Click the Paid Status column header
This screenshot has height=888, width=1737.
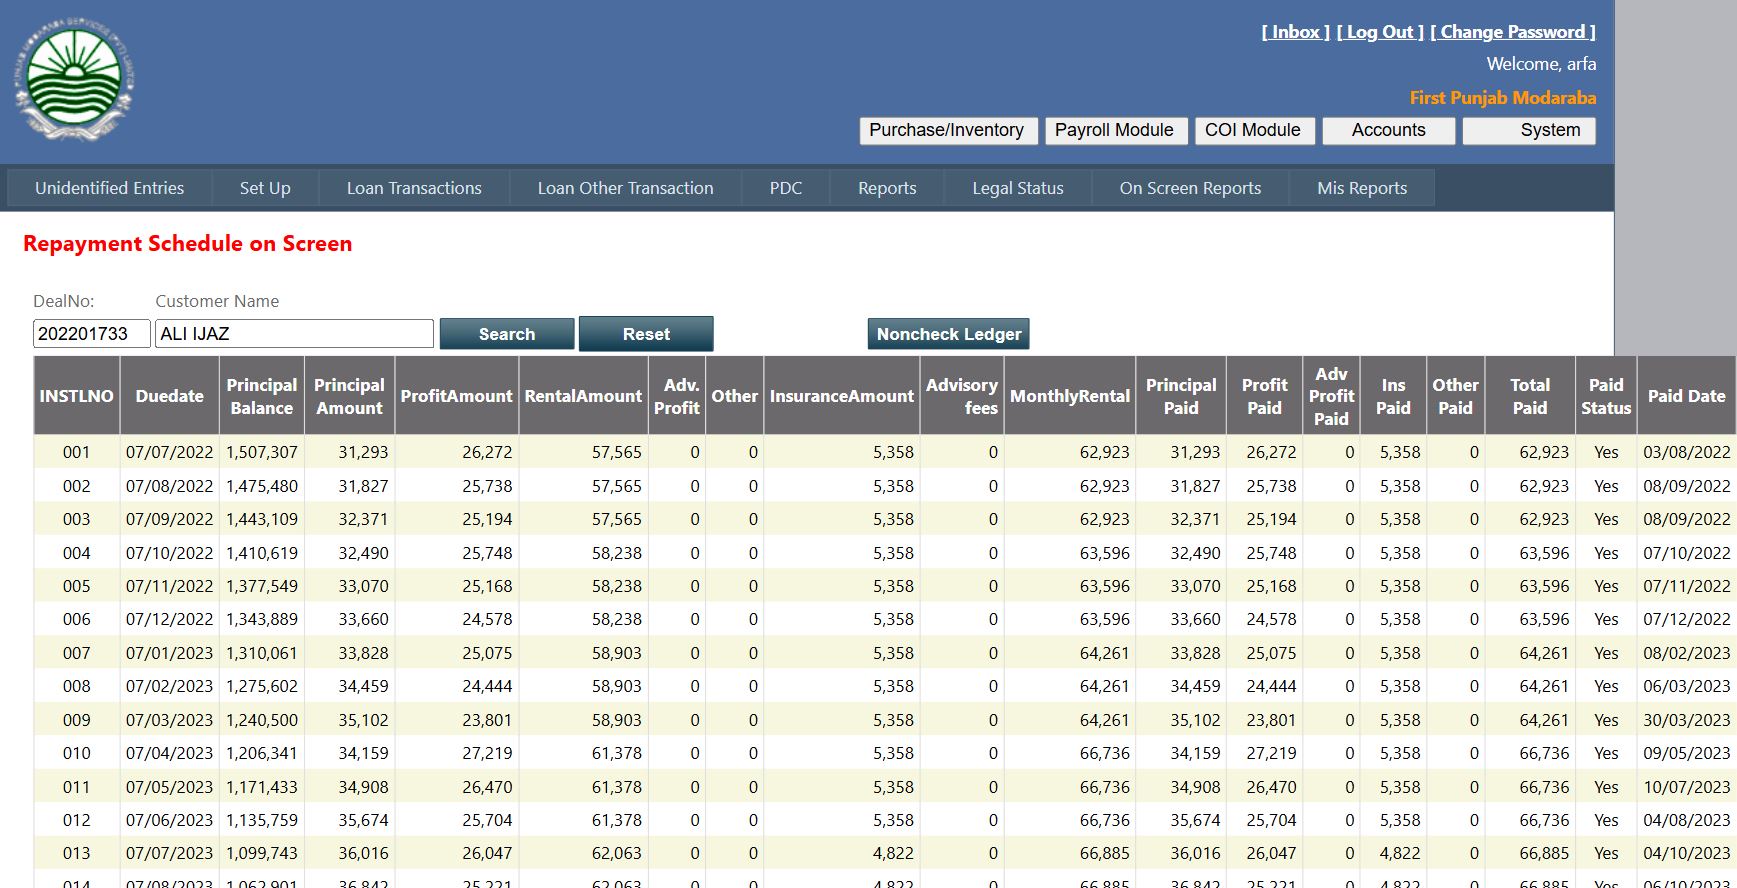(1606, 396)
